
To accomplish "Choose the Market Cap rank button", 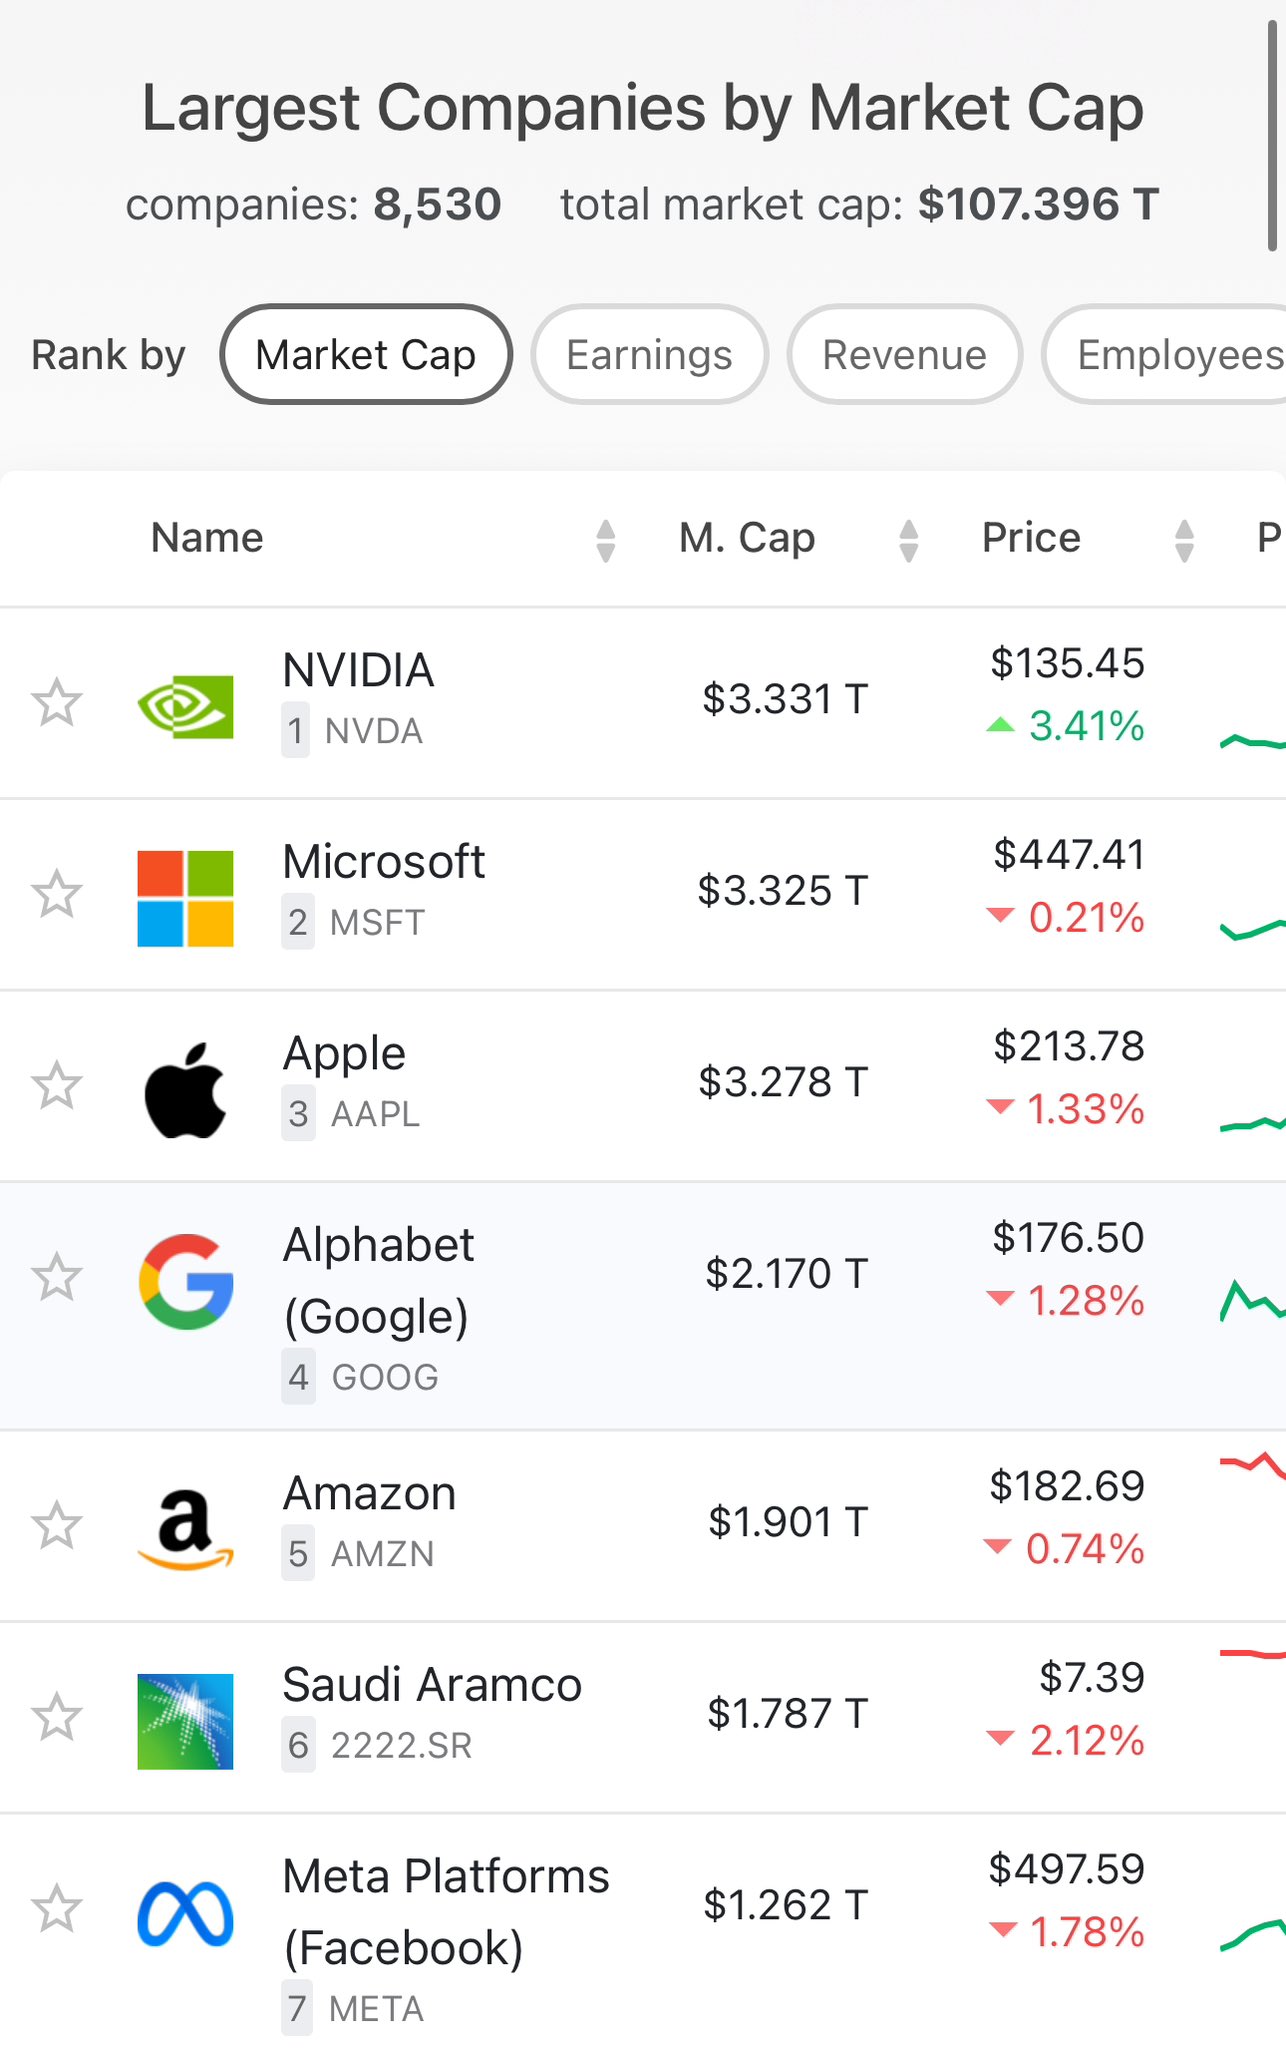I will click(x=366, y=354).
